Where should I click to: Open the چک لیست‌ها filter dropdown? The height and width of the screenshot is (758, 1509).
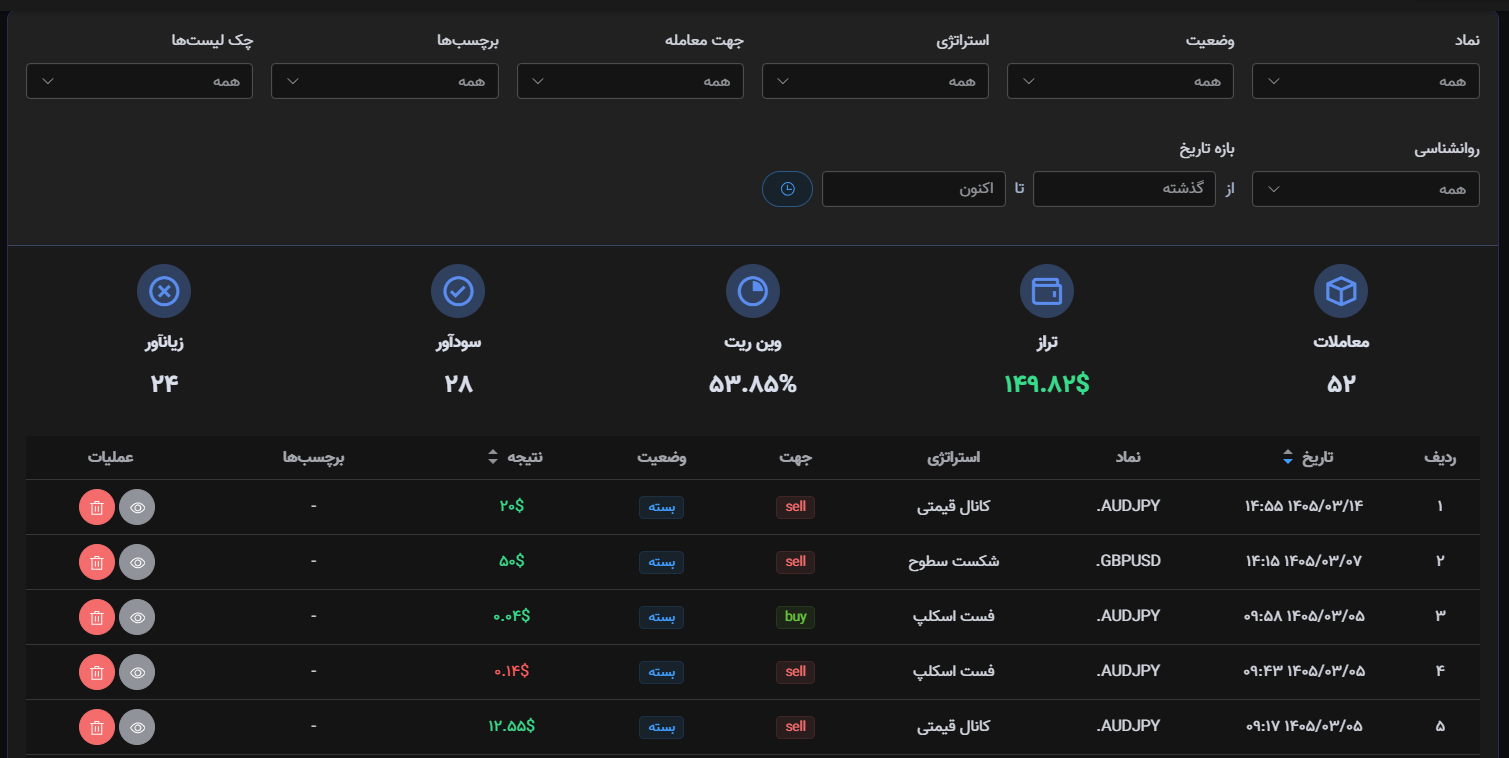[x=139, y=81]
